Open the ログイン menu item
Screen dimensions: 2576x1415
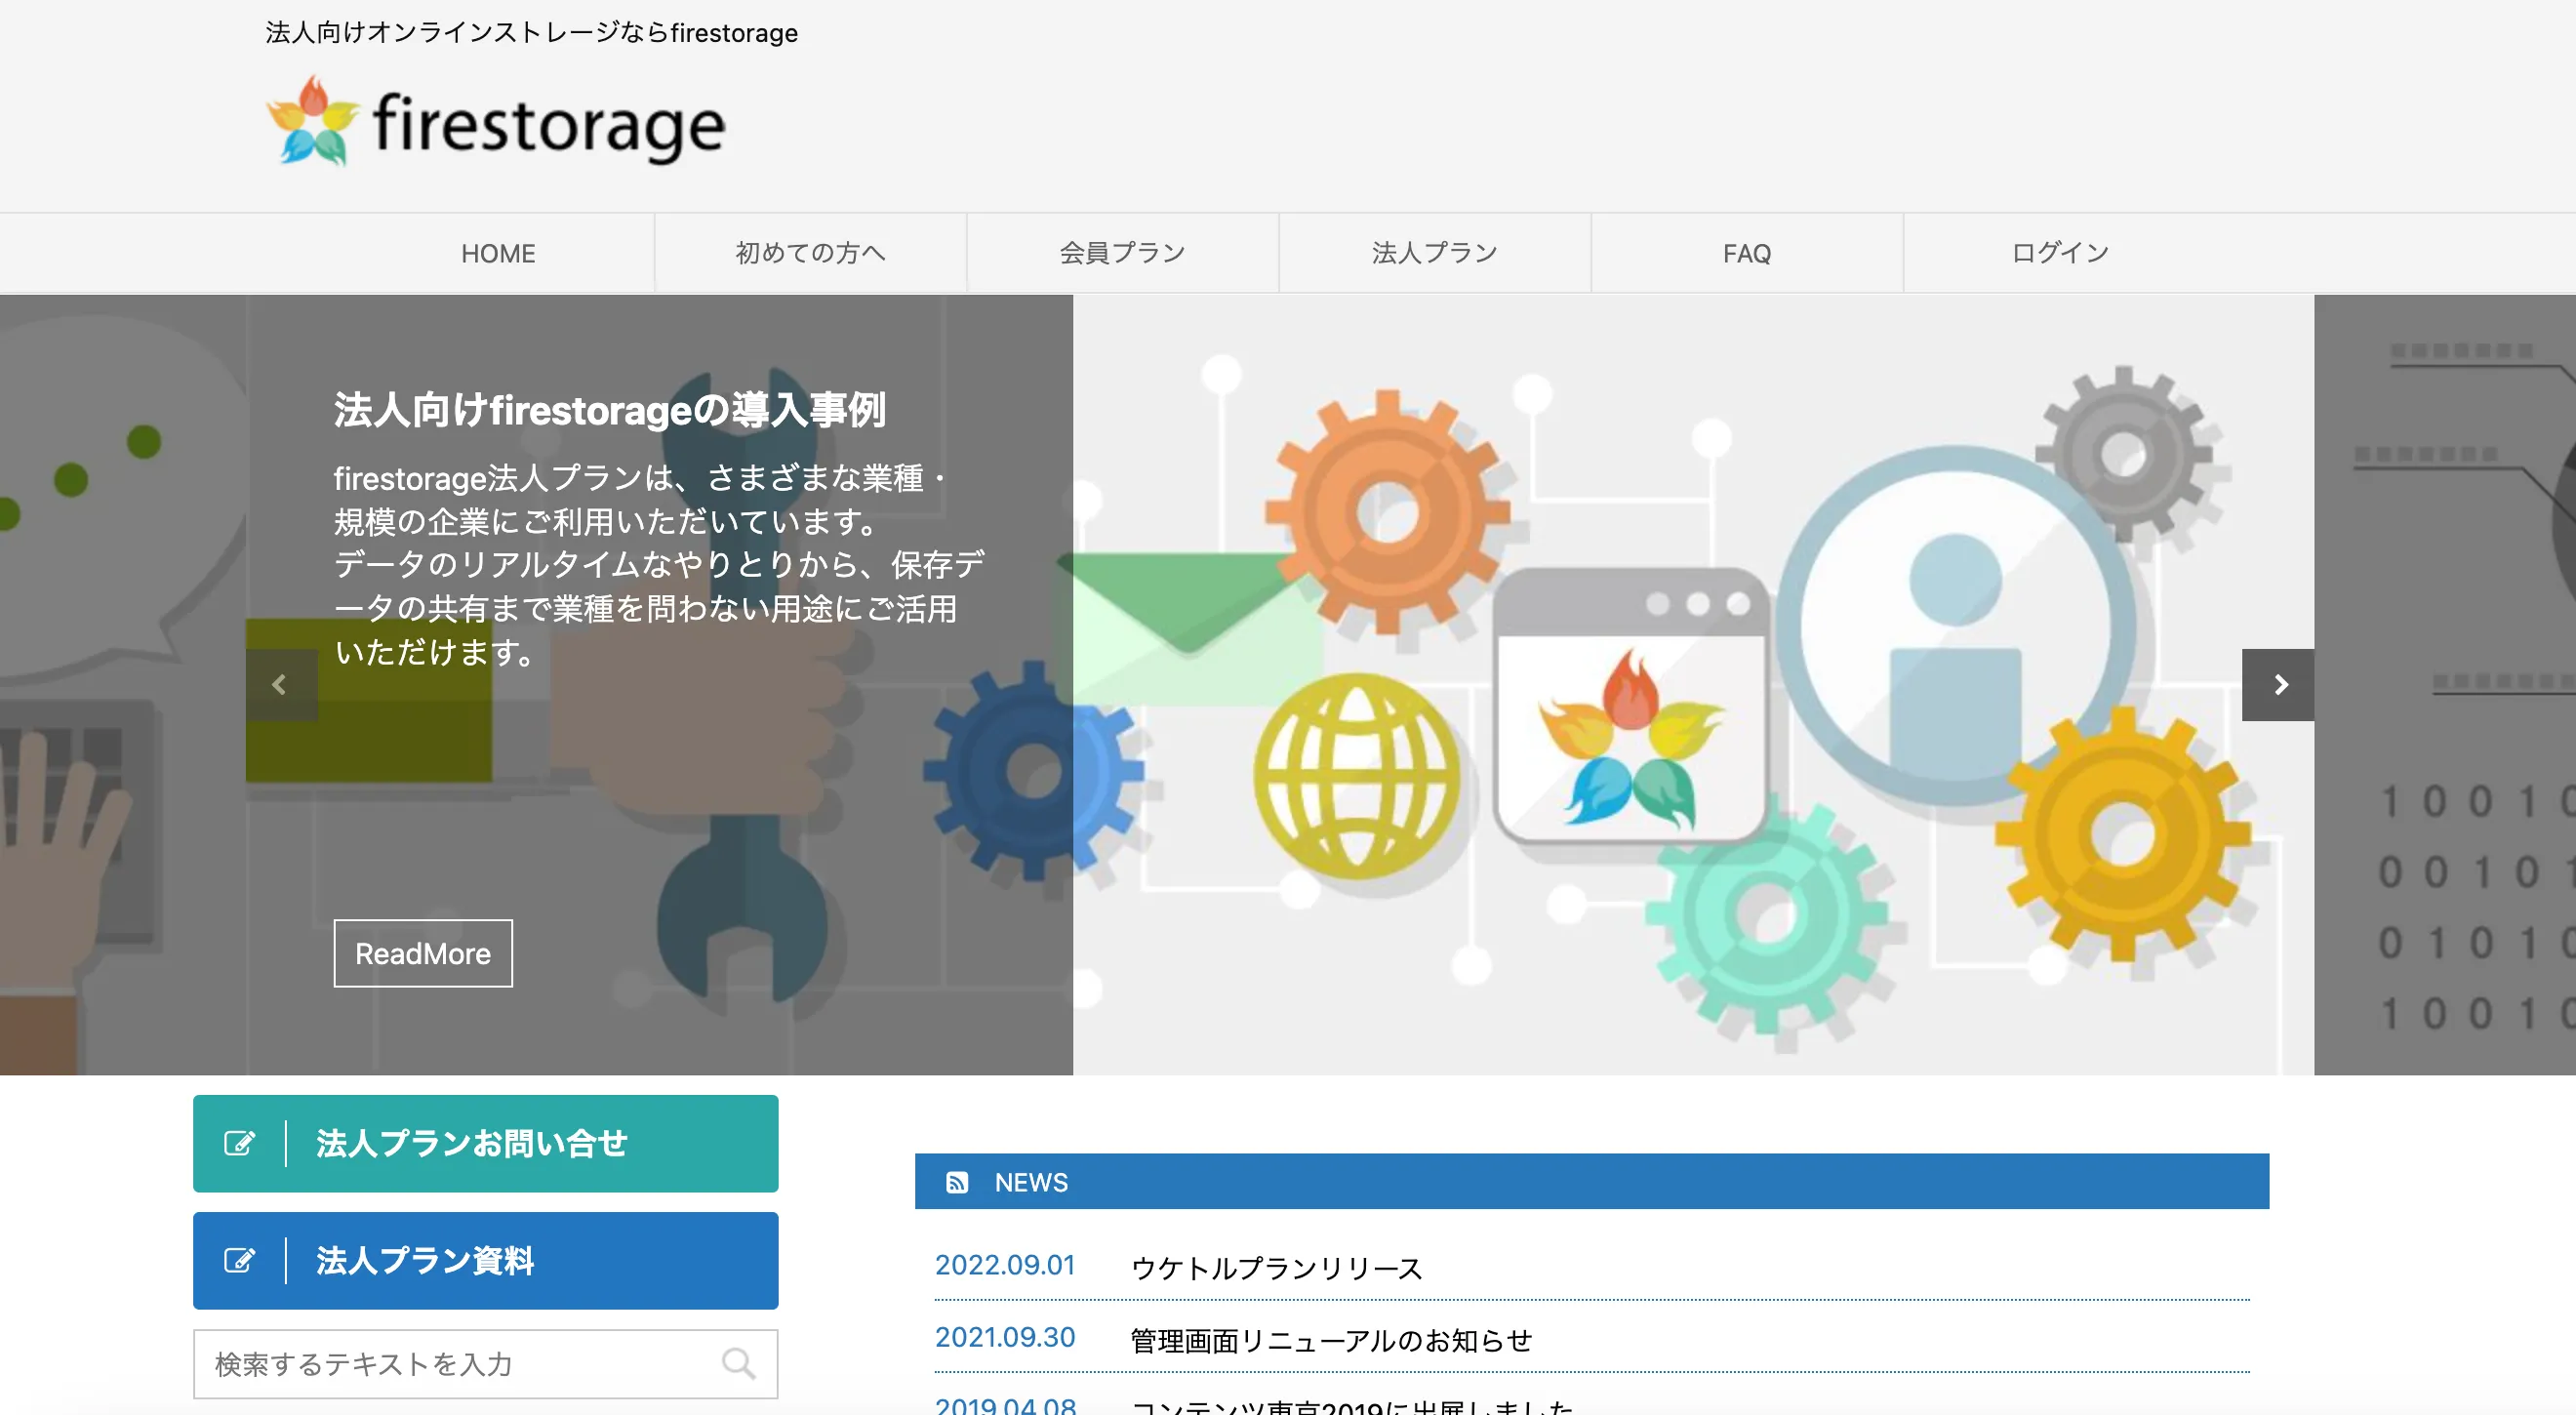(2060, 253)
